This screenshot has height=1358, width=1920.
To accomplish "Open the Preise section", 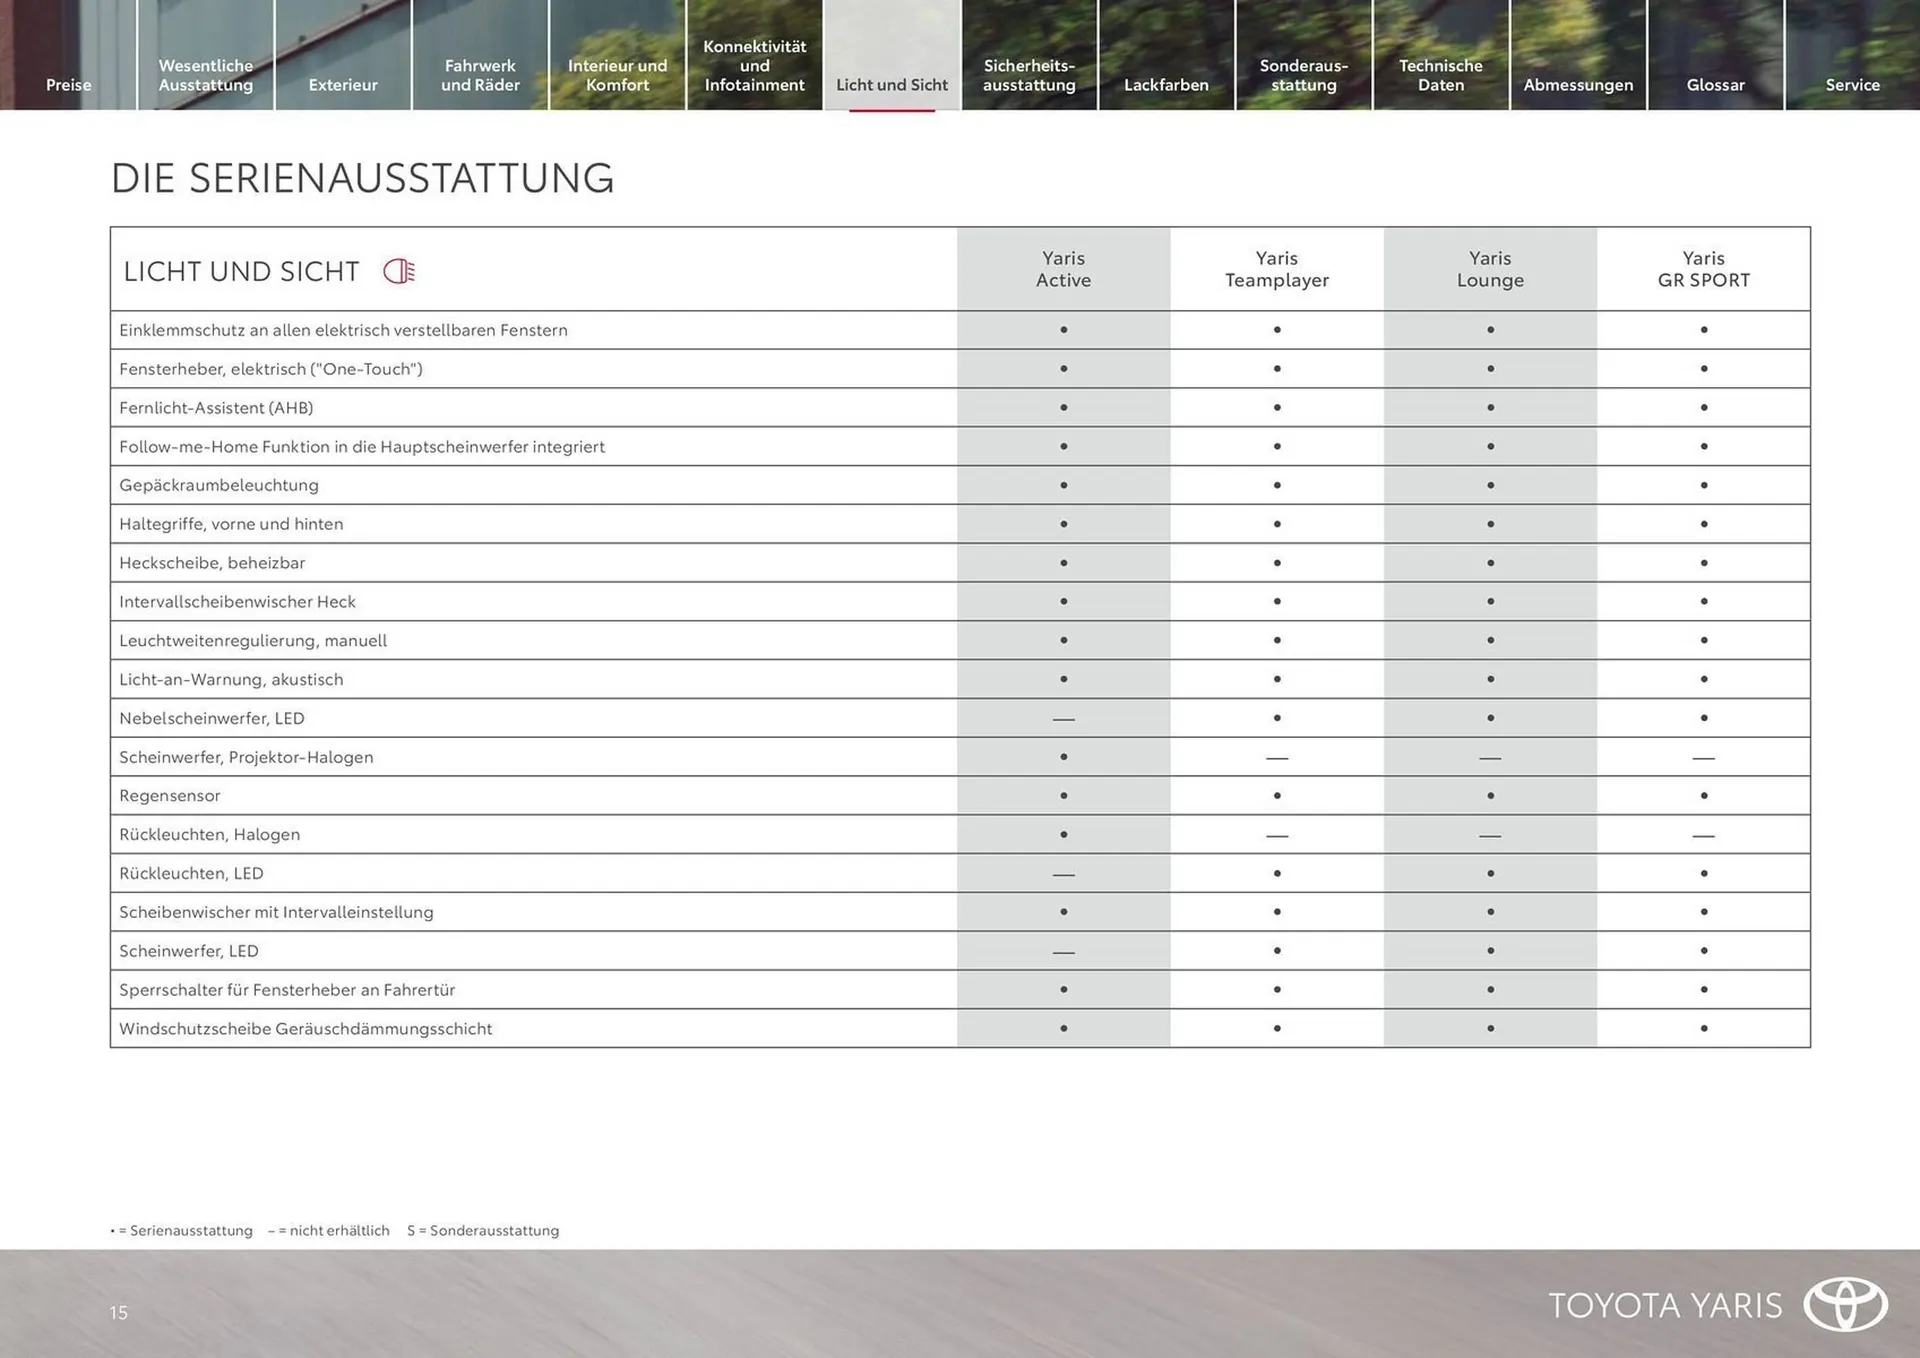I will point(68,85).
